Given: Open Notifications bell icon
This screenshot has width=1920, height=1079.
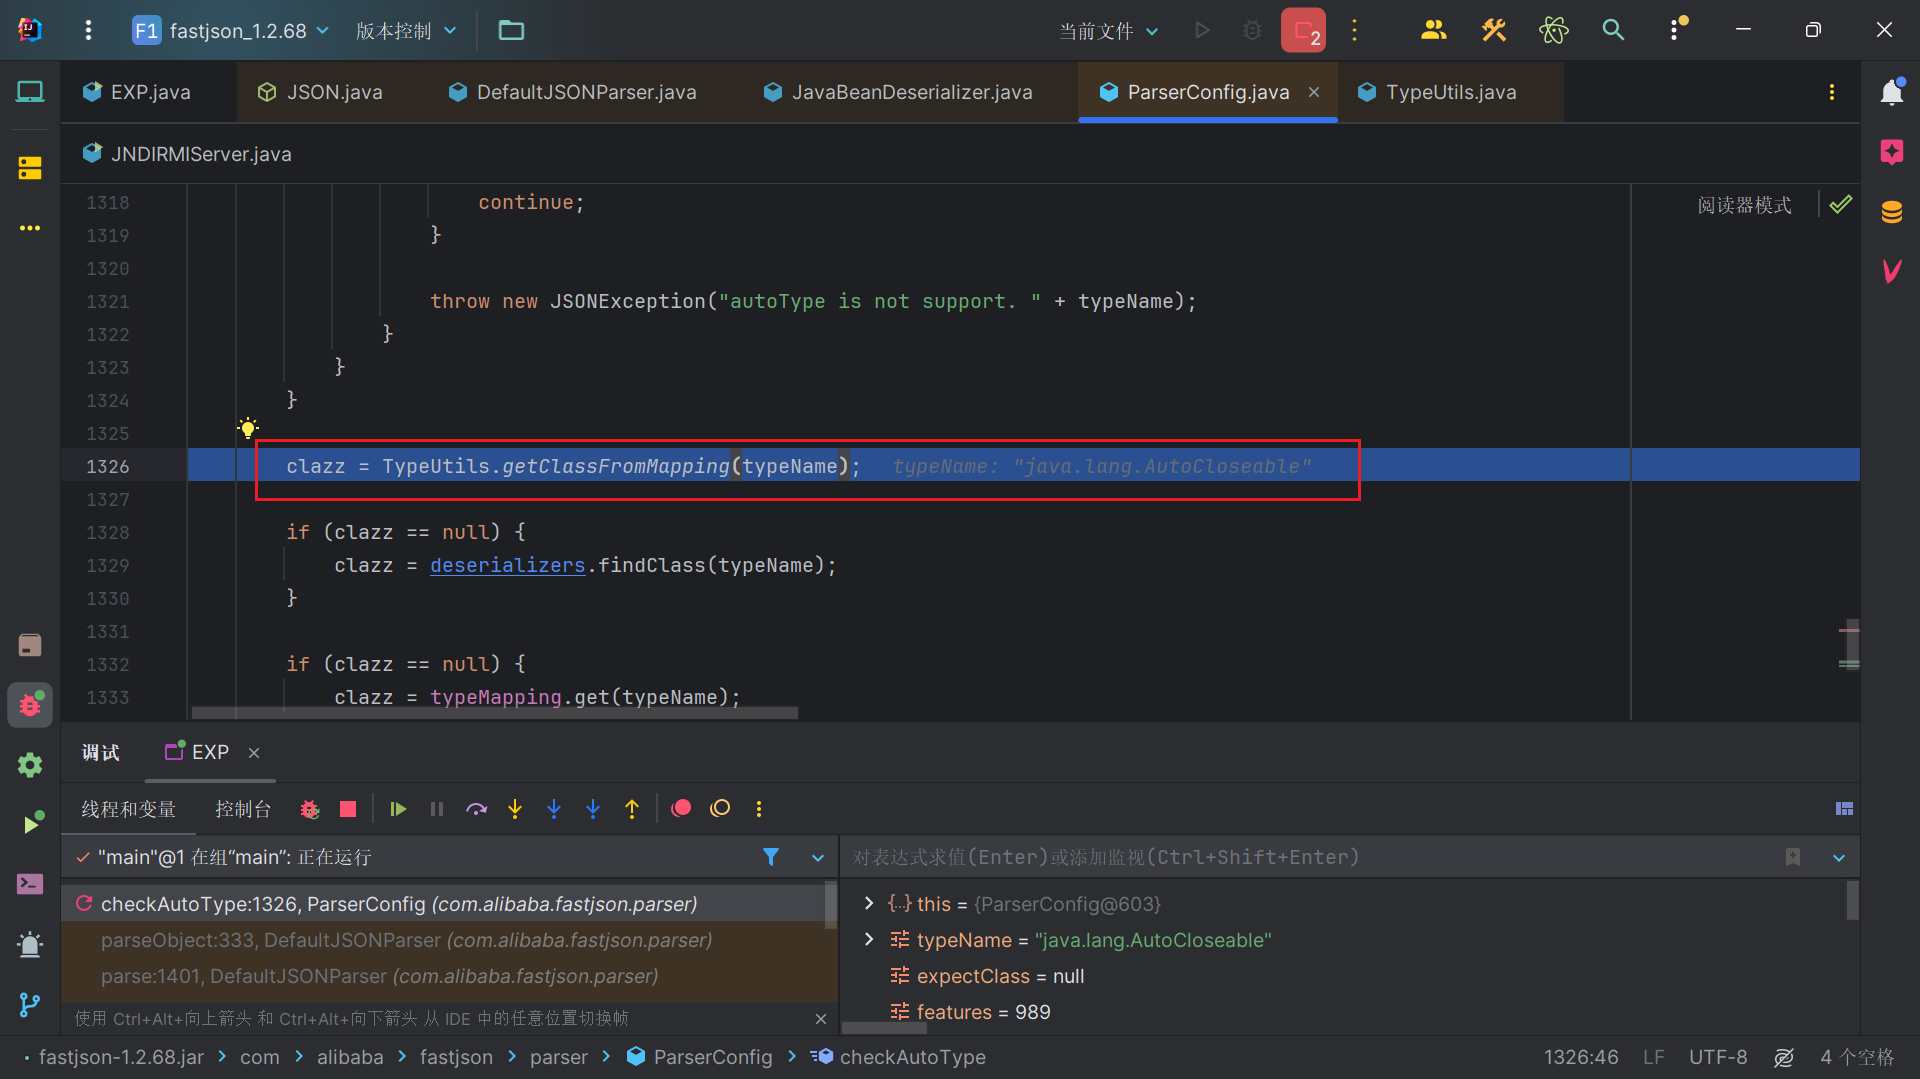Looking at the screenshot, I should point(1891,92).
